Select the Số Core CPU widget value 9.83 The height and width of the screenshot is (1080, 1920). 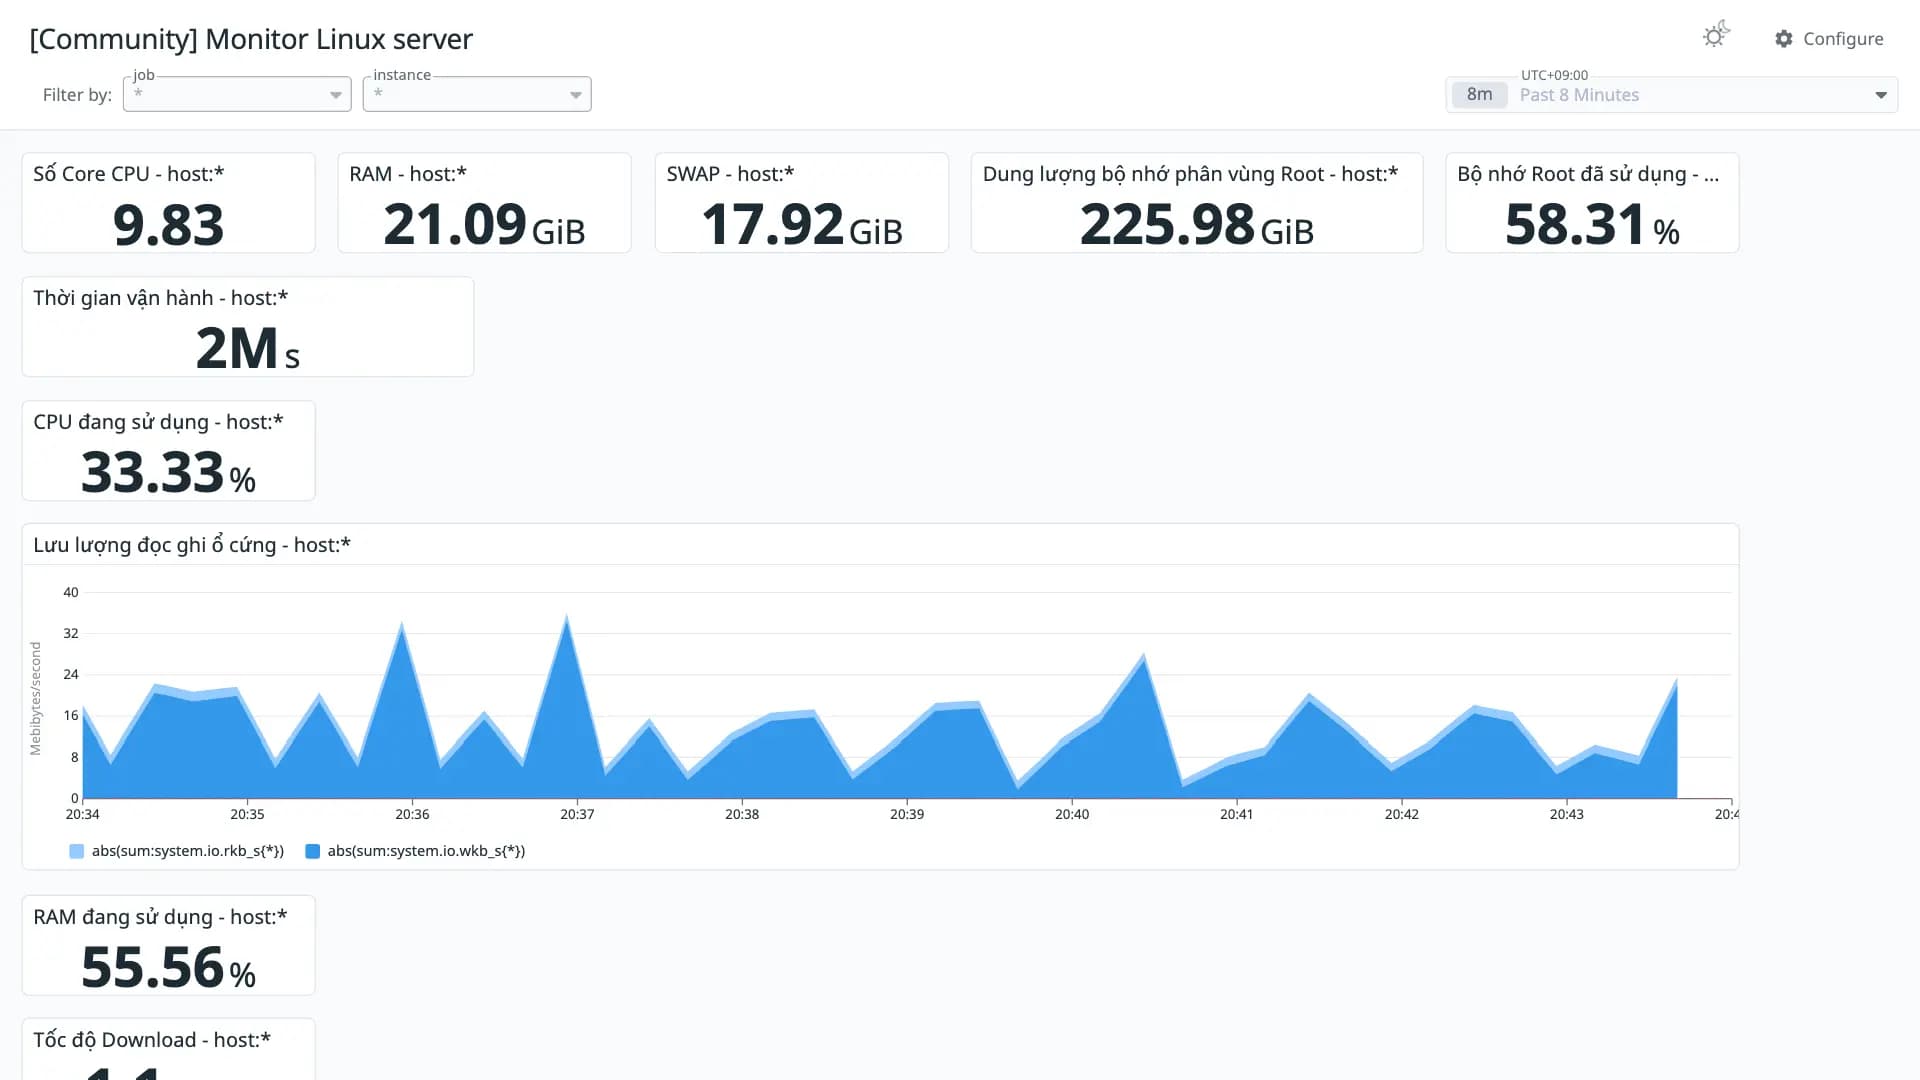click(x=168, y=224)
